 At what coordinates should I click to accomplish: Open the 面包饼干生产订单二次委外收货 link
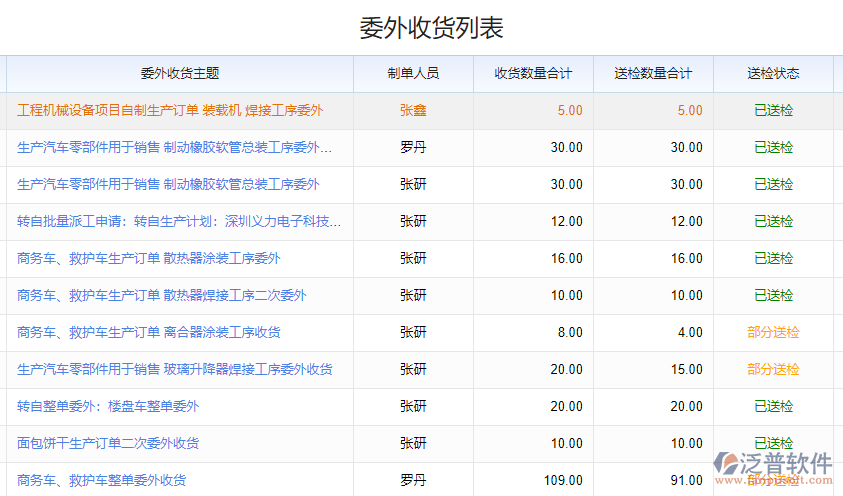coord(108,443)
